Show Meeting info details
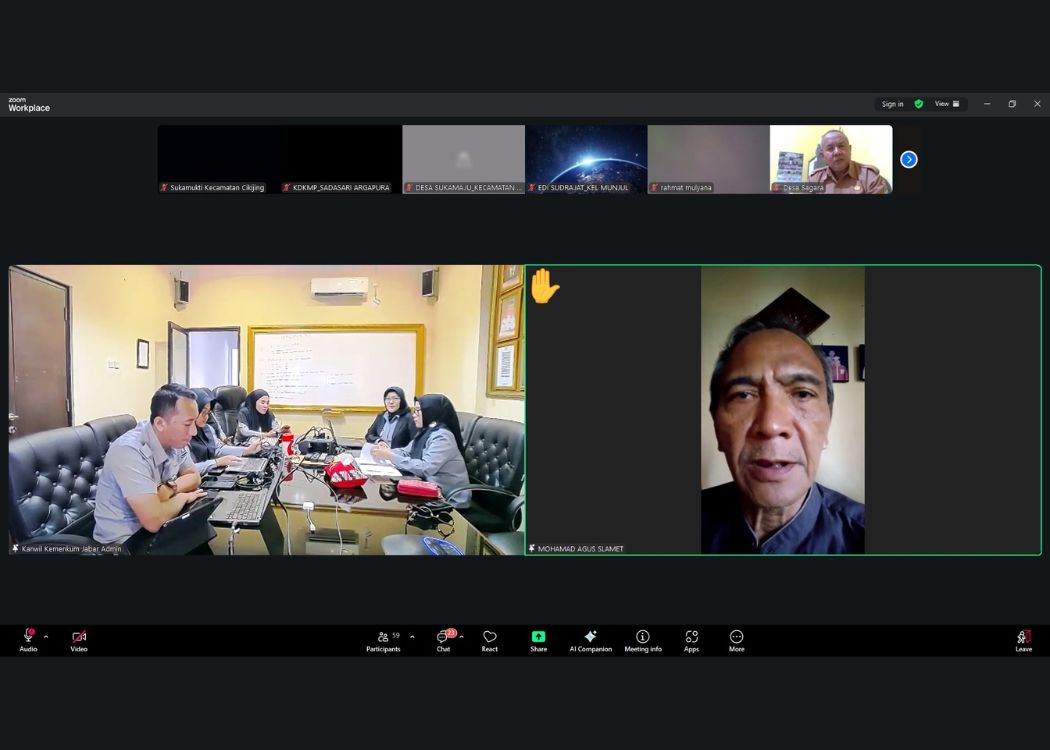This screenshot has height=750, width=1050. 643,640
